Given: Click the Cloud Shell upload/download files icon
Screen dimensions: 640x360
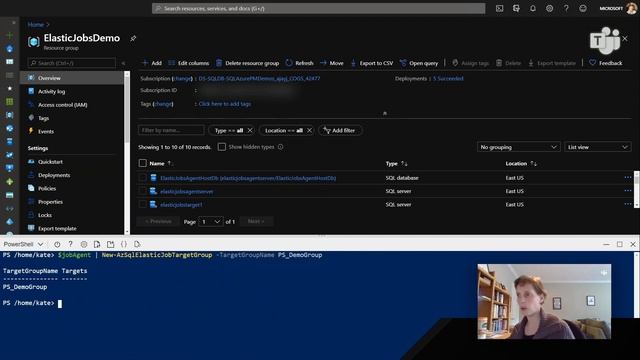Looking at the screenshot, I should 97,244.
